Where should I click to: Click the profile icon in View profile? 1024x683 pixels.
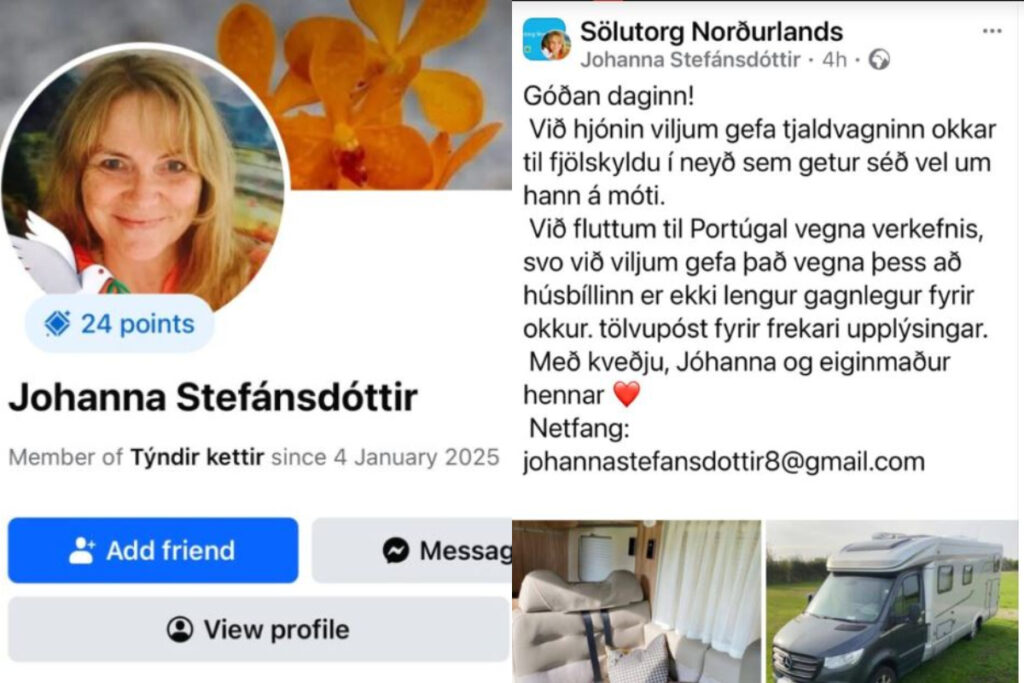[180, 629]
